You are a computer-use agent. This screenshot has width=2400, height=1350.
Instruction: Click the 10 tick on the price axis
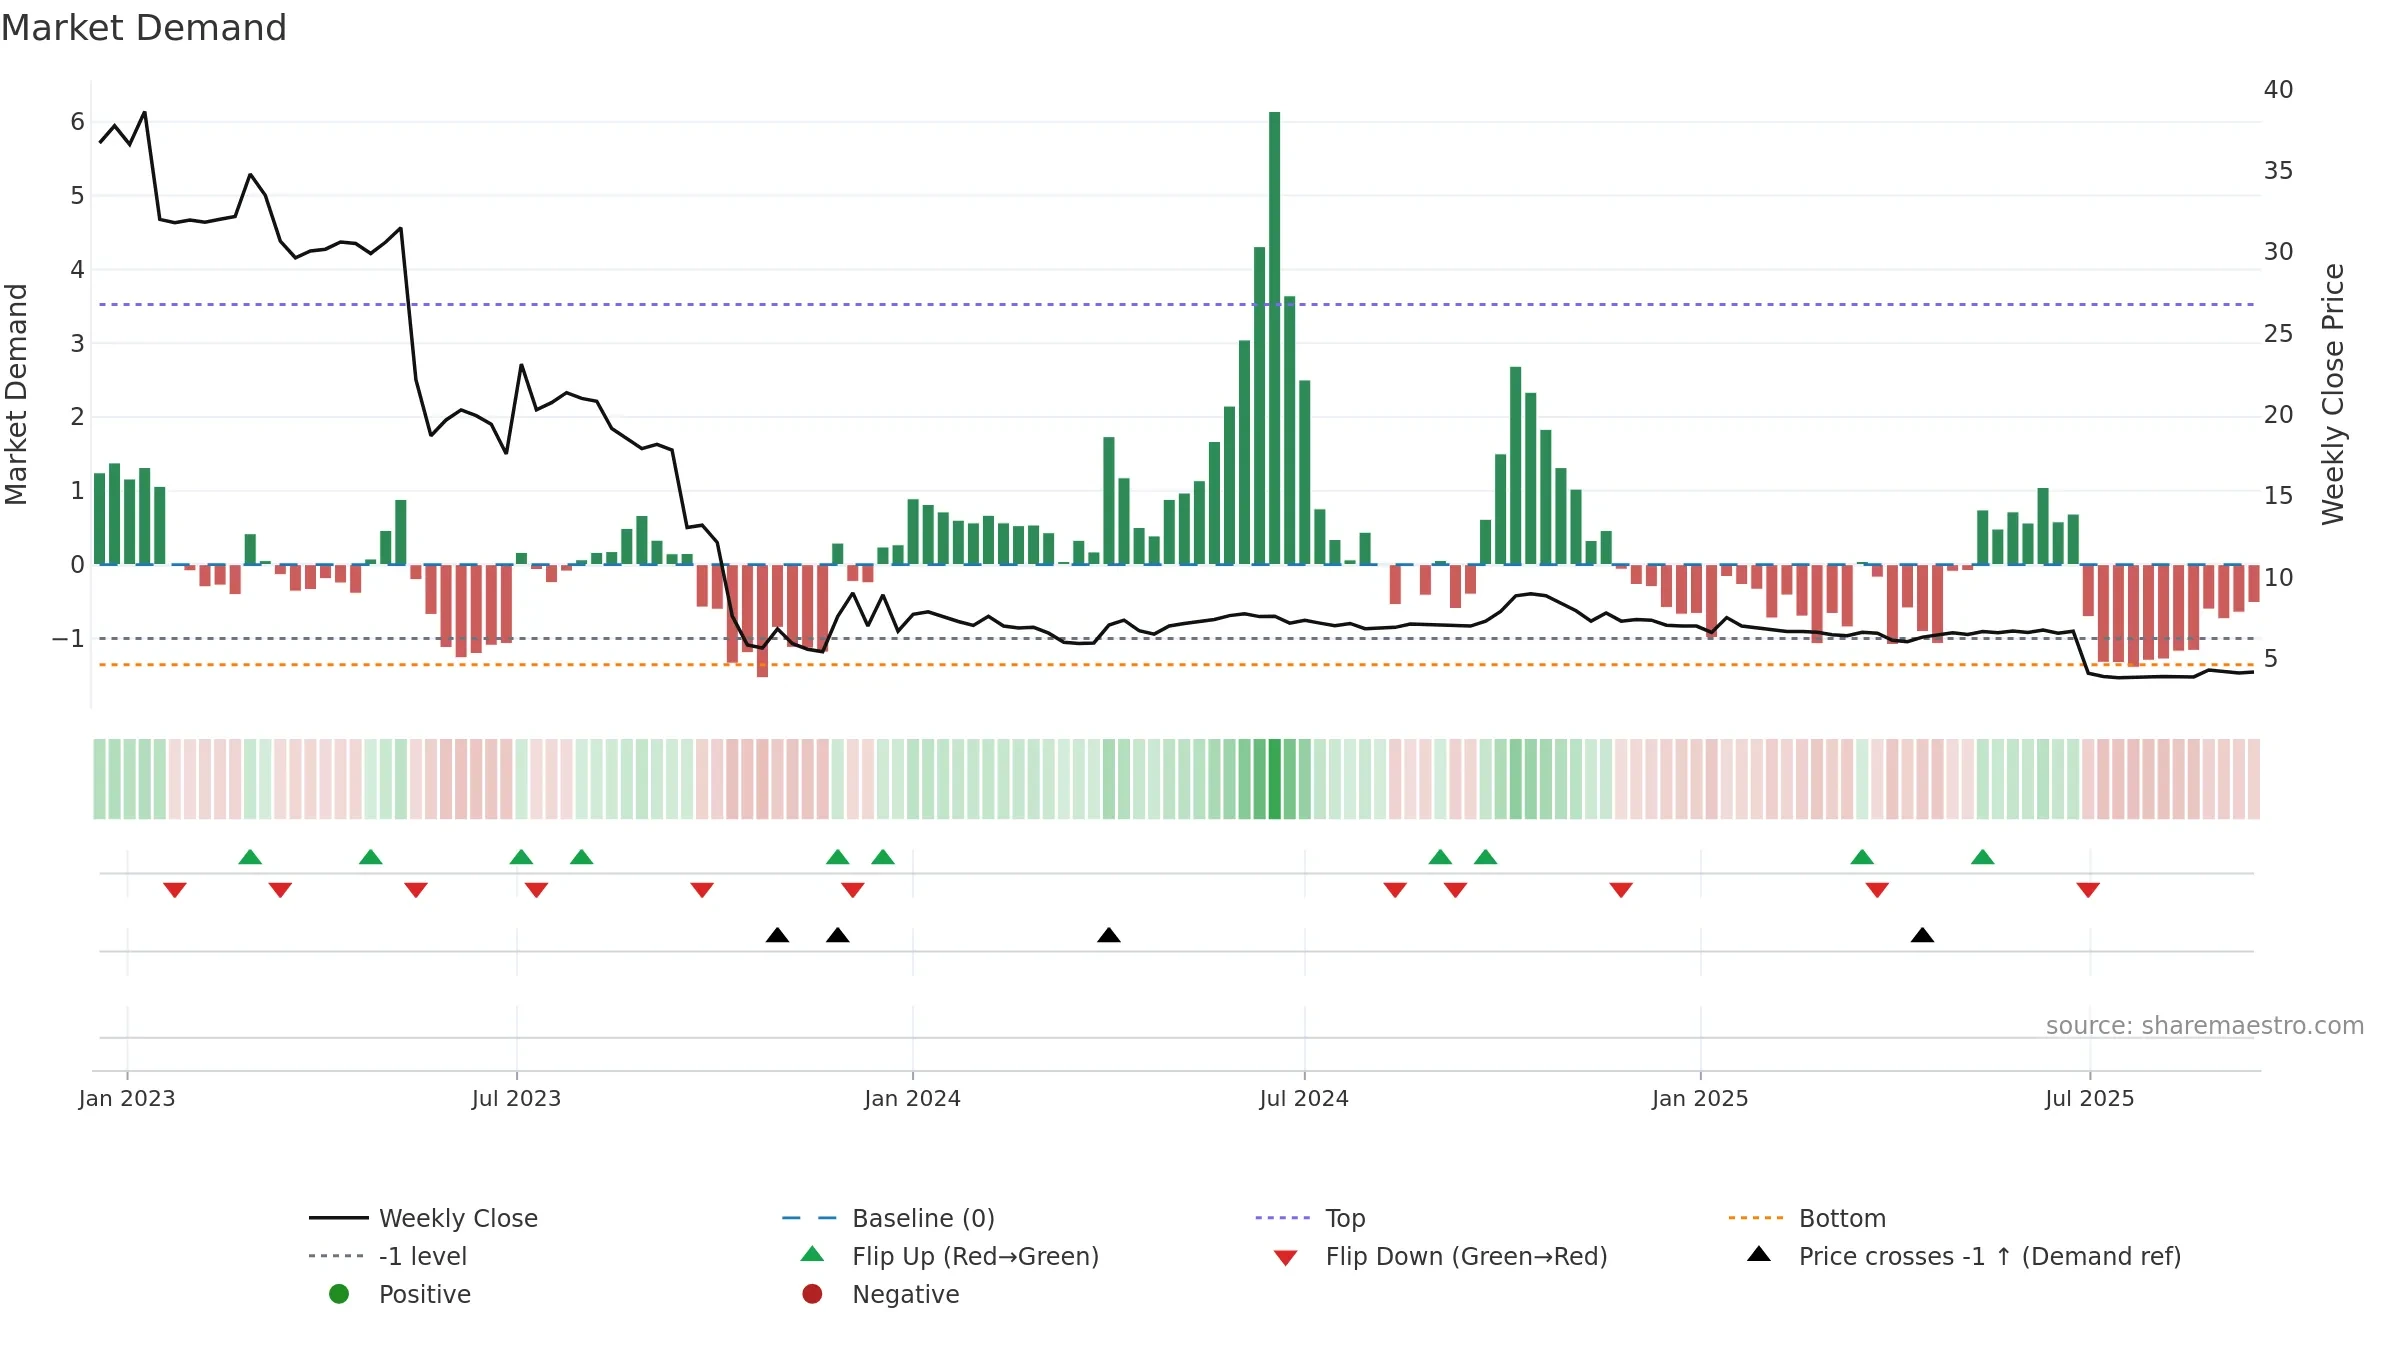click(x=2278, y=577)
